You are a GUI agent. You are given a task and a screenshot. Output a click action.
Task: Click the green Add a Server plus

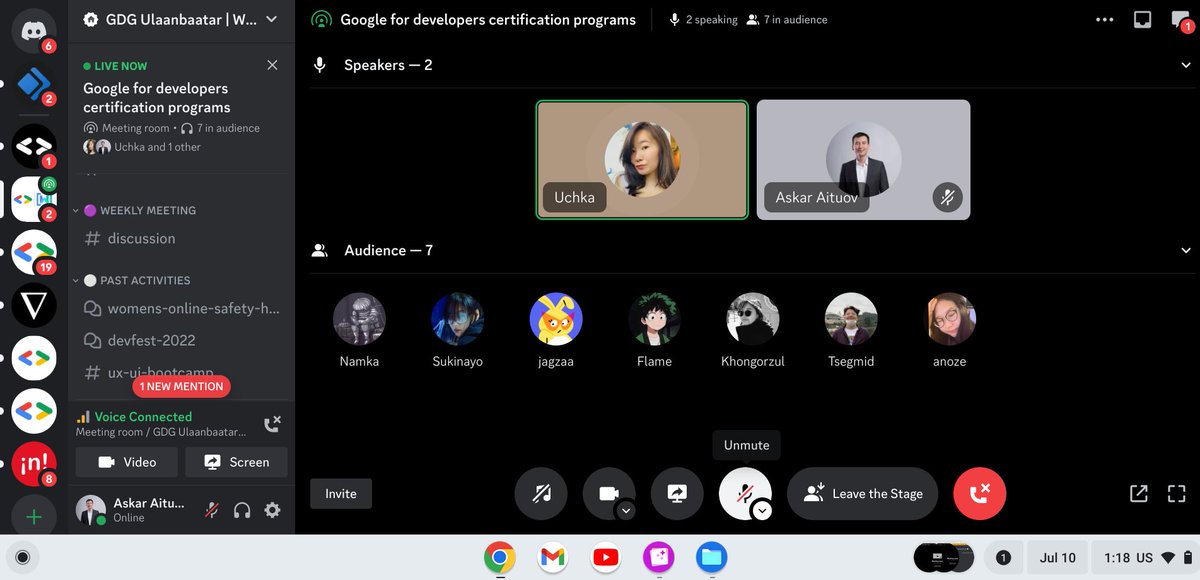click(x=33, y=517)
